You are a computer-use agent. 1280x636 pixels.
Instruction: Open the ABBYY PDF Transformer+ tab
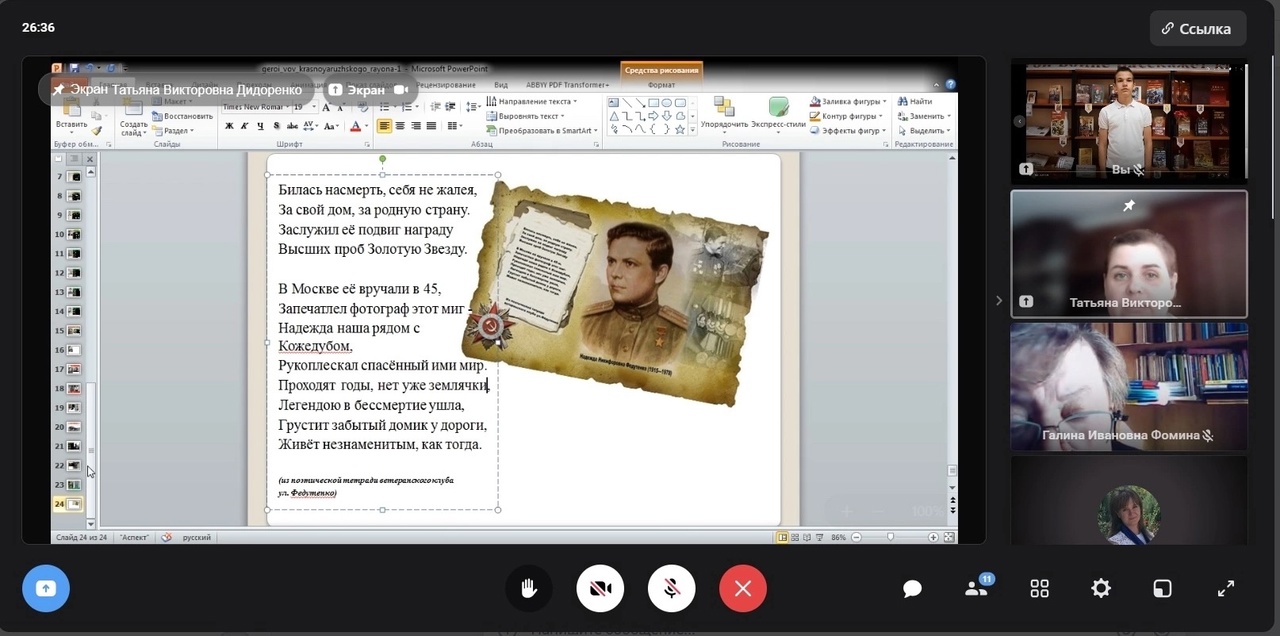click(567, 85)
